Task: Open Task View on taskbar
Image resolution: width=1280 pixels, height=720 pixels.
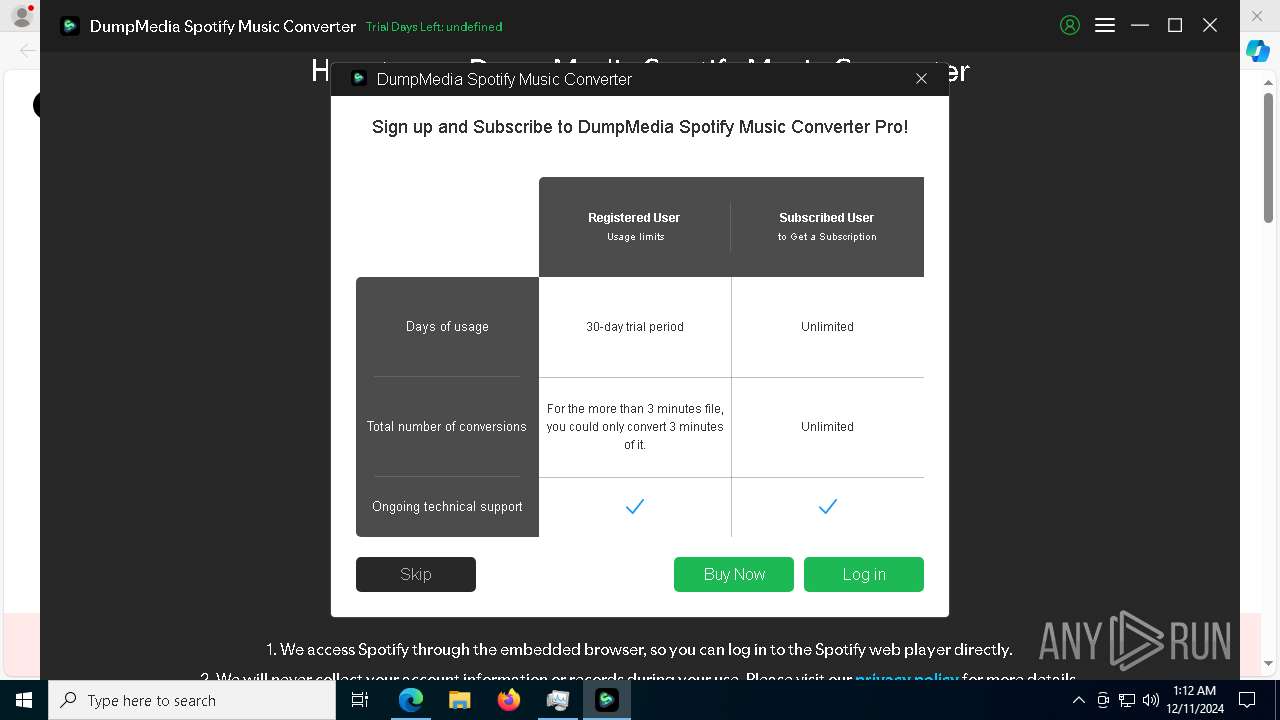Action: [360, 700]
